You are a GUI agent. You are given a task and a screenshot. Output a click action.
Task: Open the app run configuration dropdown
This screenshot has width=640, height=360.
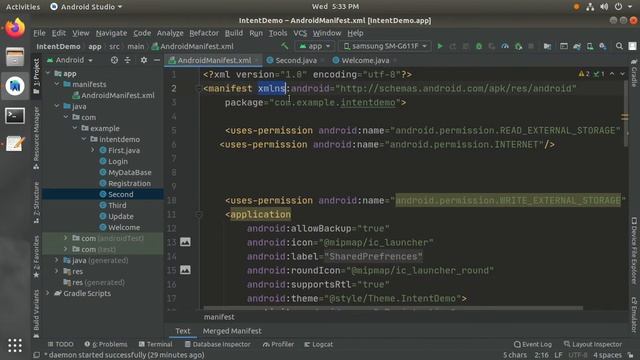pos(315,47)
